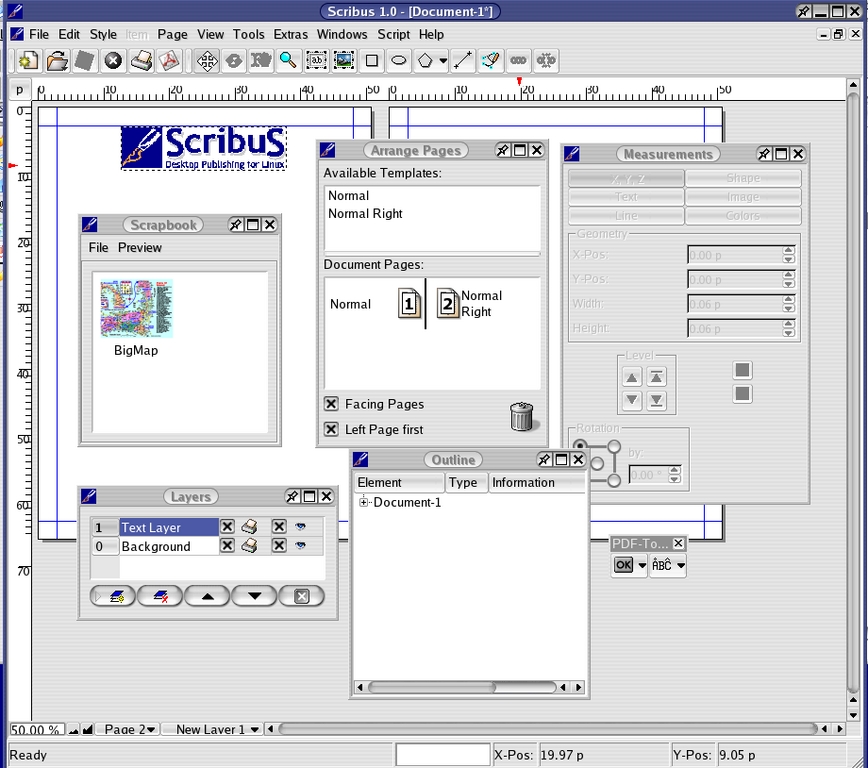Select the Insert Picture frame tool
Viewport: 868px width, 768px height.
click(x=344, y=61)
